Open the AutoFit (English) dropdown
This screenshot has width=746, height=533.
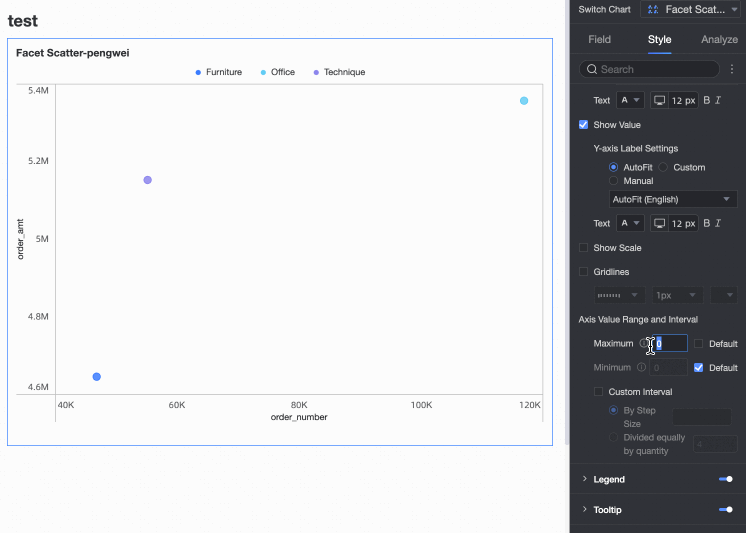click(673, 199)
